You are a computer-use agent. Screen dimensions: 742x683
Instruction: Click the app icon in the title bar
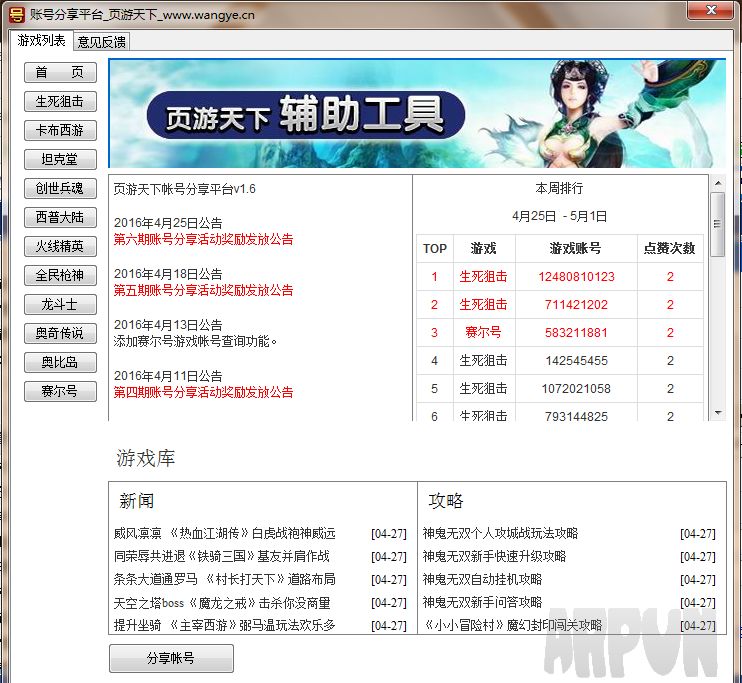click(16, 14)
